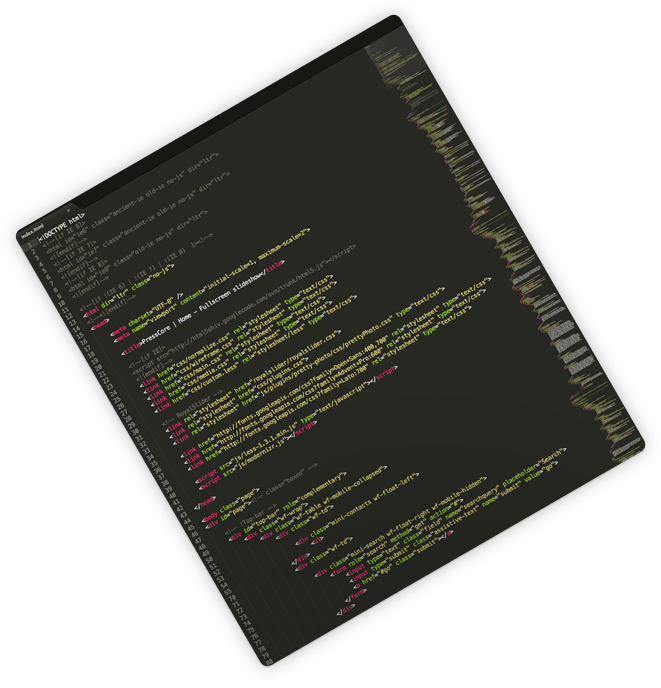Click the opening title tag
Viewport: 661px width, 688px height.
tap(130, 347)
